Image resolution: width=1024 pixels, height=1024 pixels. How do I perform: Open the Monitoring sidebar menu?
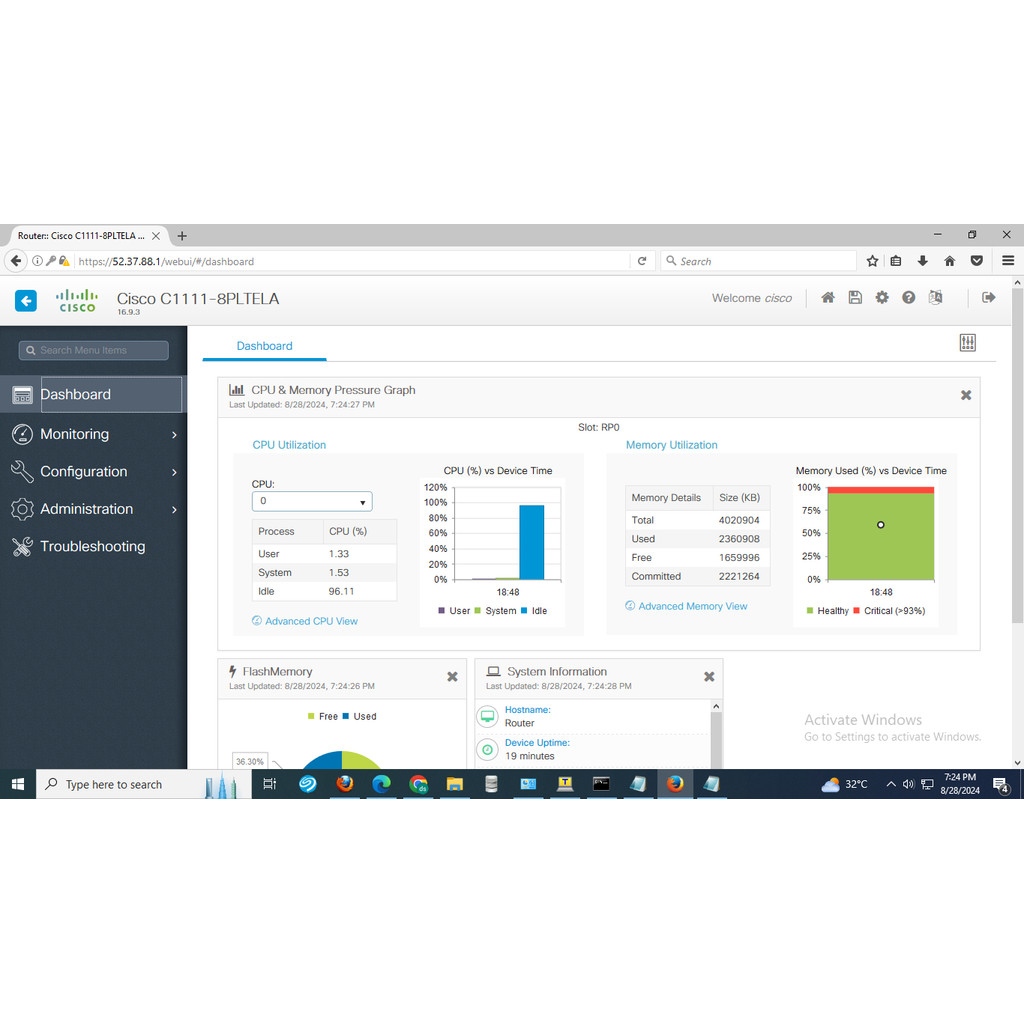click(x=93, y=434)
